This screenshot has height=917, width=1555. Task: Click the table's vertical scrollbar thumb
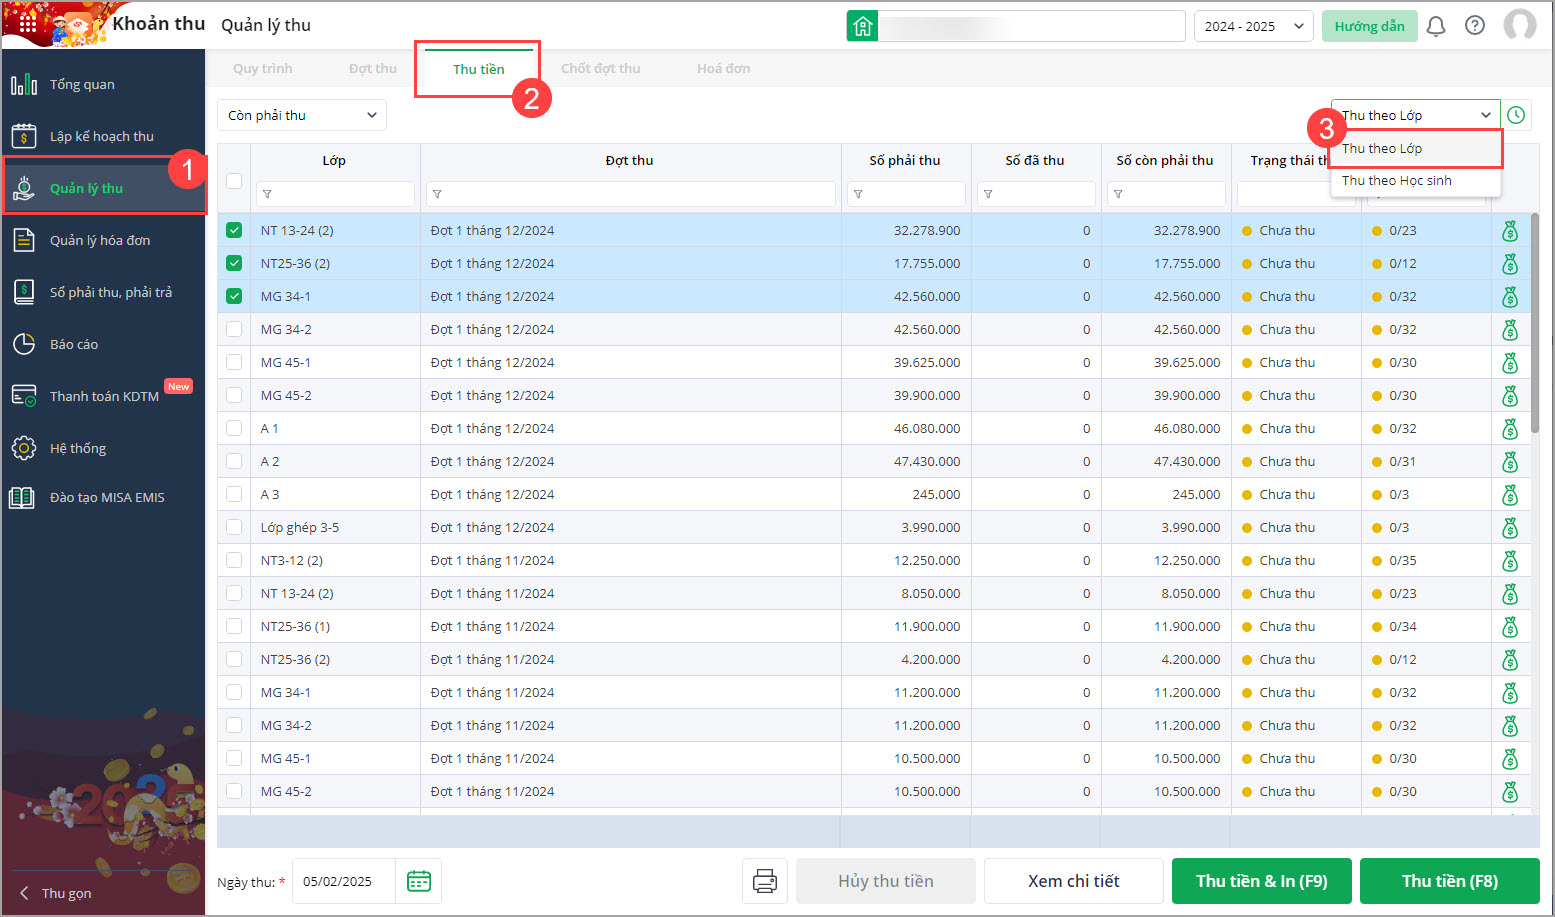click(1535, 322)
